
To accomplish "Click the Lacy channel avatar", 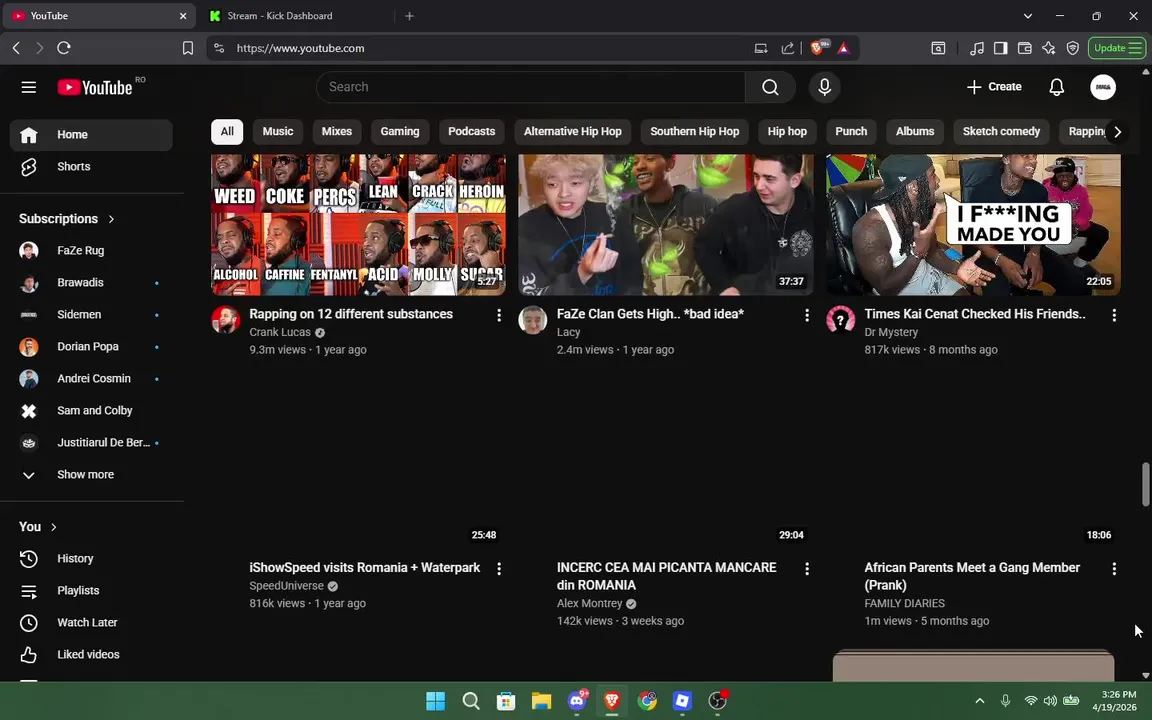I will [x=533, y=320].
